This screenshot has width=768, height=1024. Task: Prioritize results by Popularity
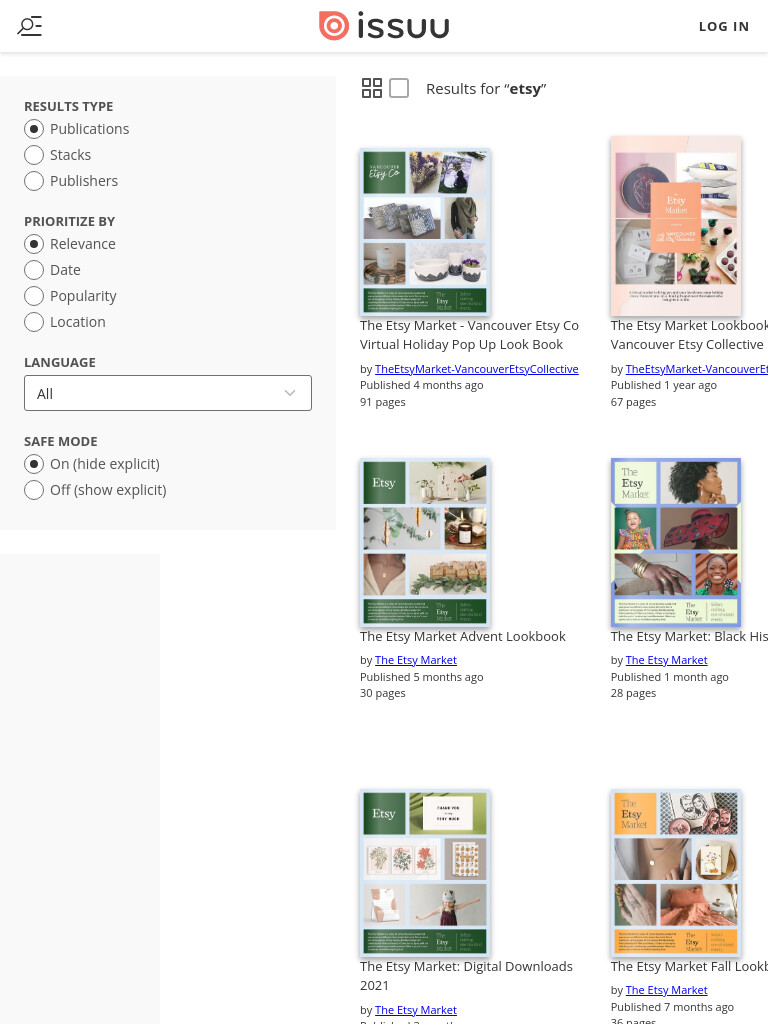[34, 296]
